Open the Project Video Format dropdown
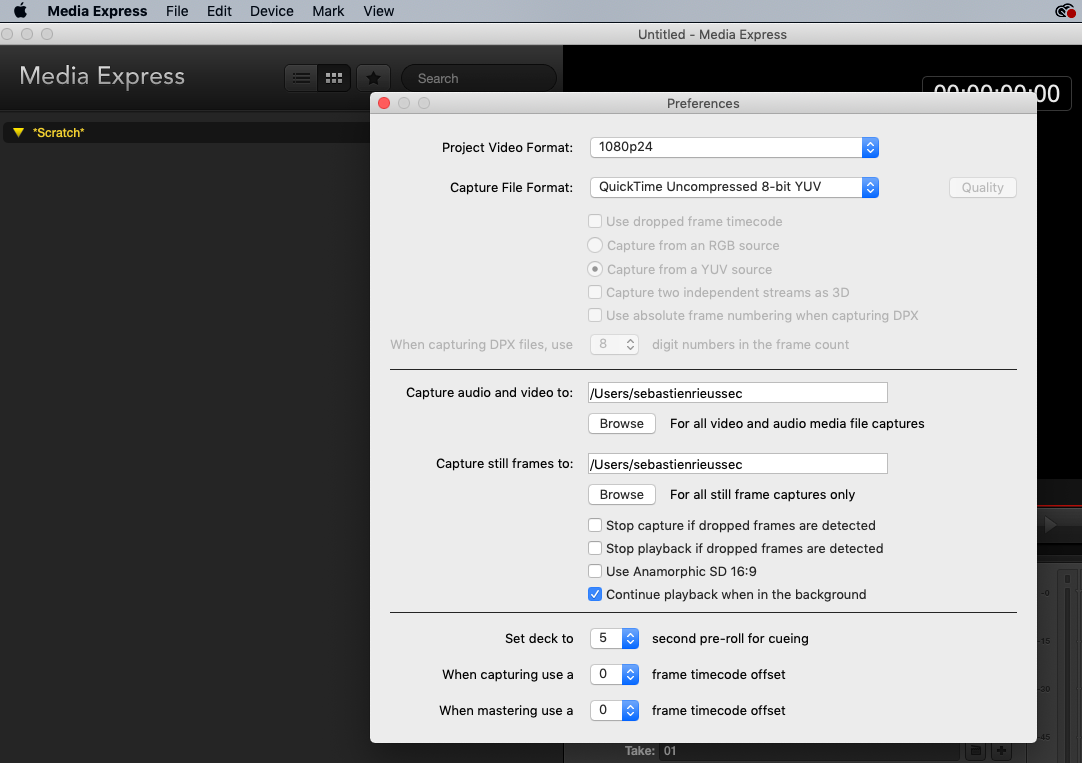The height and width of the screenshot is (763, 1082). (734, 147)
